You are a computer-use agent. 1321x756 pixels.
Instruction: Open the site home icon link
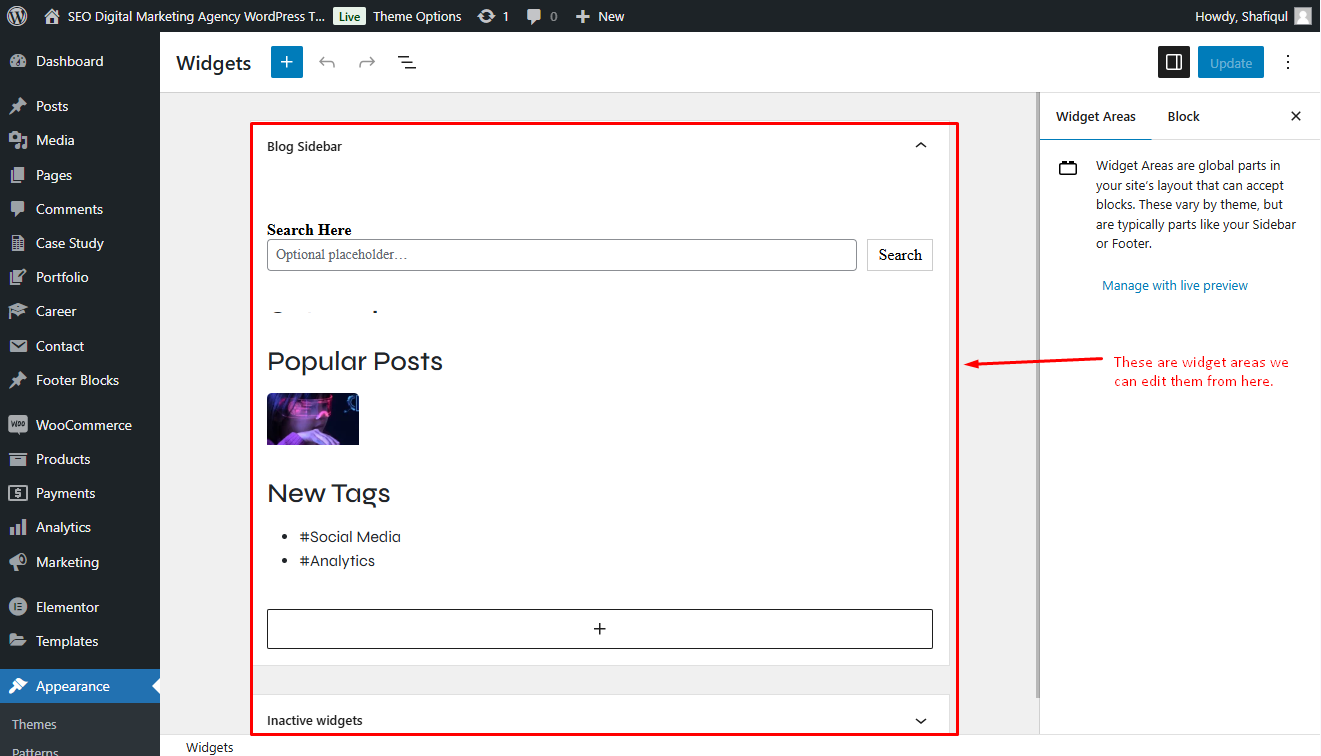(x=52, y=16)
